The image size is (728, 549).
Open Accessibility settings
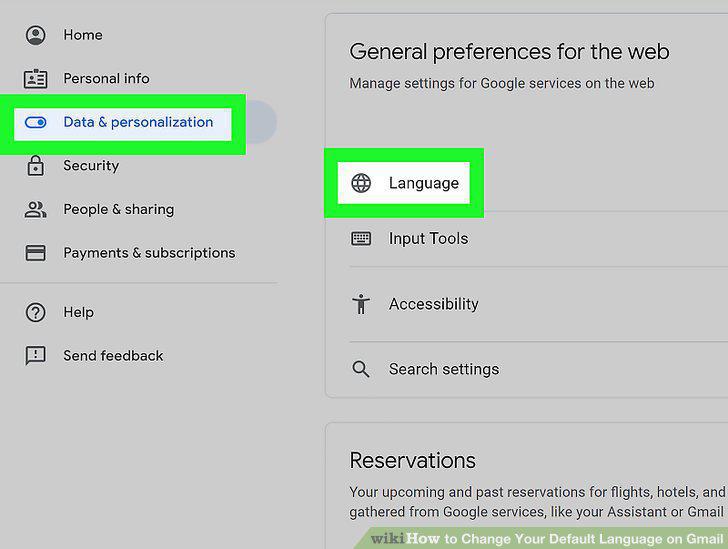coord(434,304)
